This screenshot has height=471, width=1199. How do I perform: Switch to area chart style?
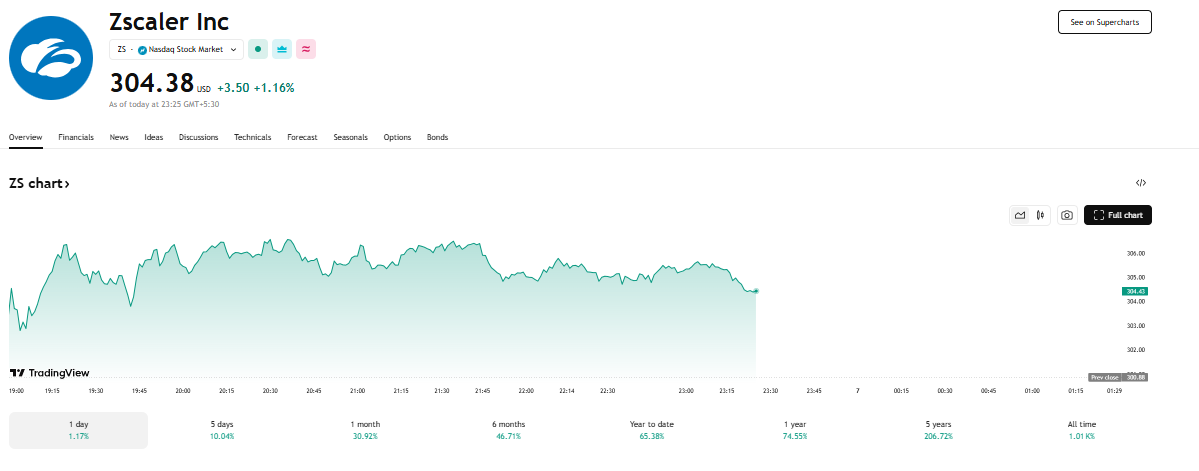1020,216
